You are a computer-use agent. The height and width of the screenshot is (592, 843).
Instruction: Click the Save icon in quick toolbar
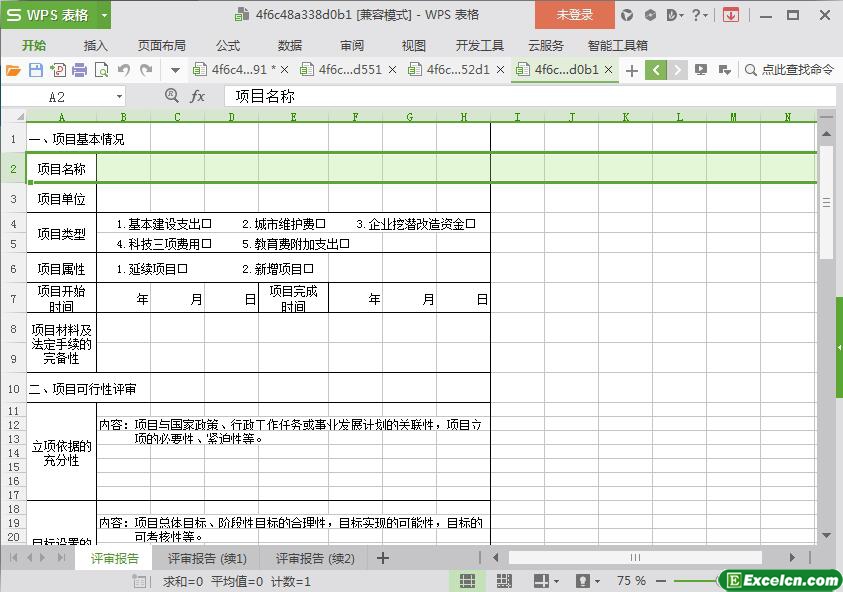tap(35, 70)
